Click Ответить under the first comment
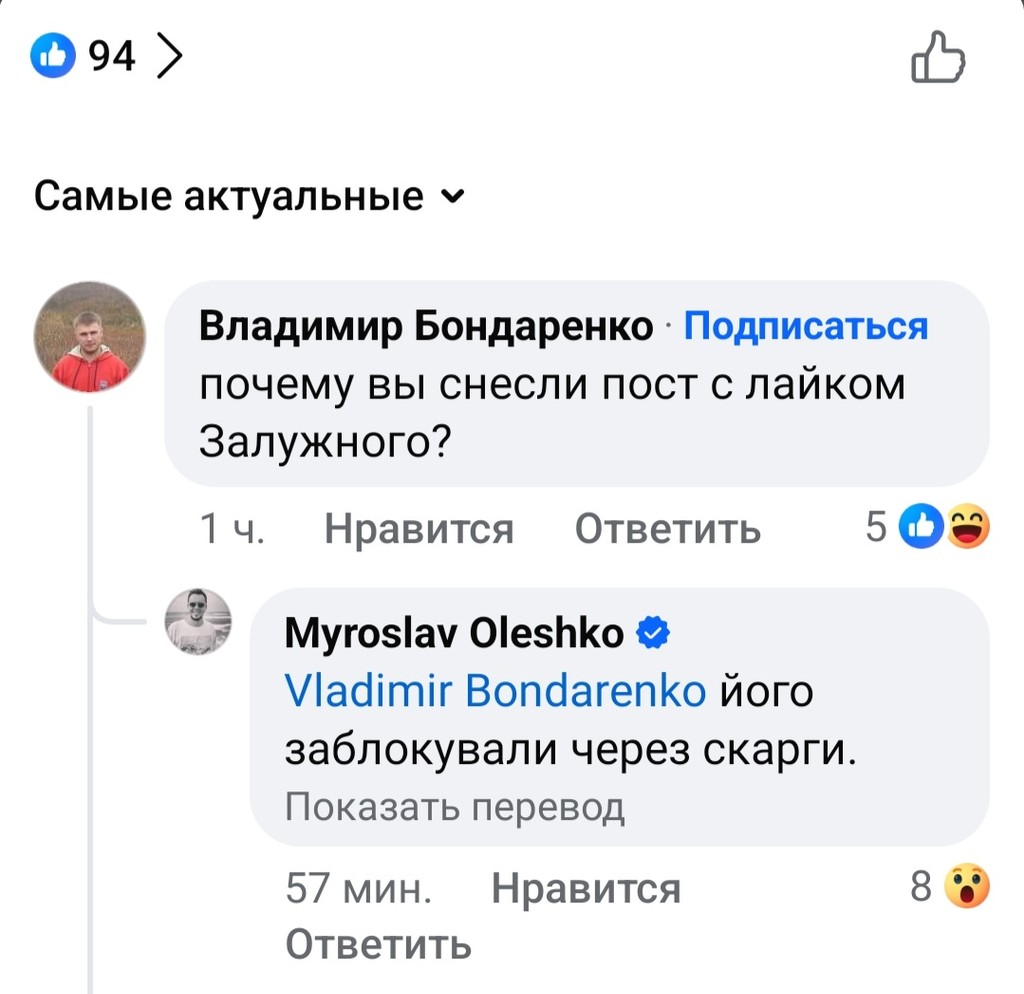Screen dimensions: 1024x994 [x=668, y=528]
